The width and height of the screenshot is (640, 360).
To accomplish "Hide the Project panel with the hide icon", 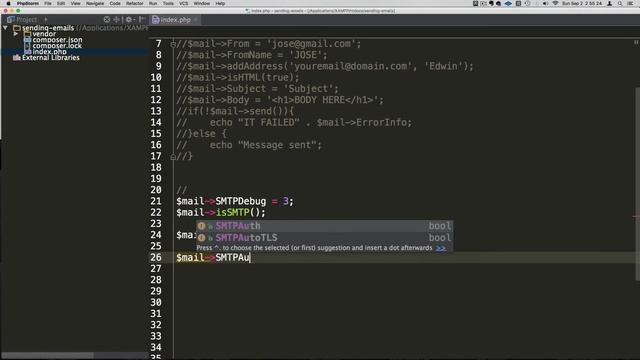I will pyautogui.click(x=142, y=19).
